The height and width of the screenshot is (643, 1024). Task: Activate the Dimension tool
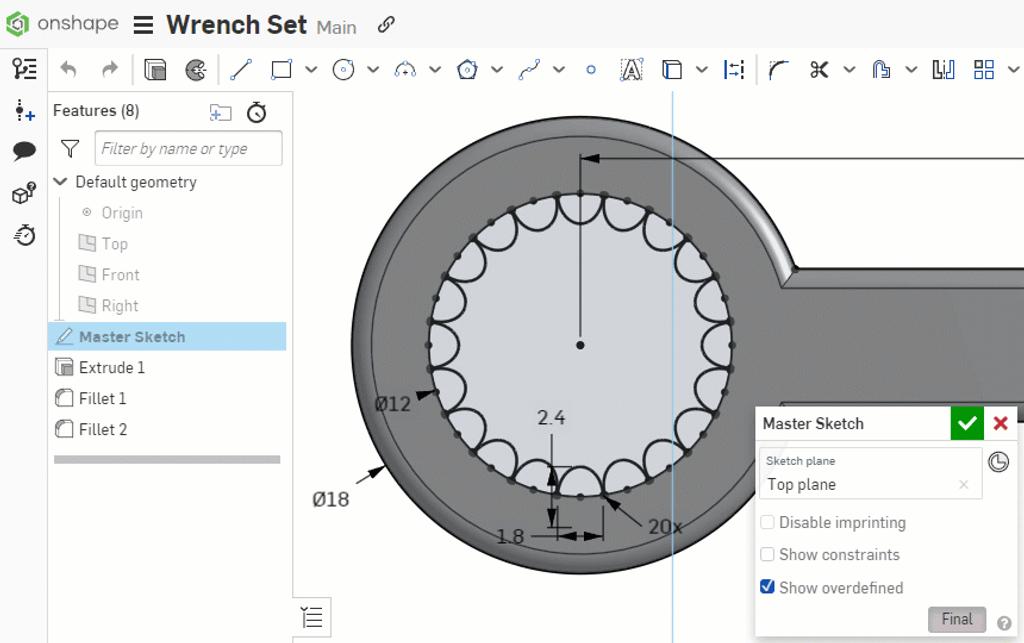coord(735,69)
